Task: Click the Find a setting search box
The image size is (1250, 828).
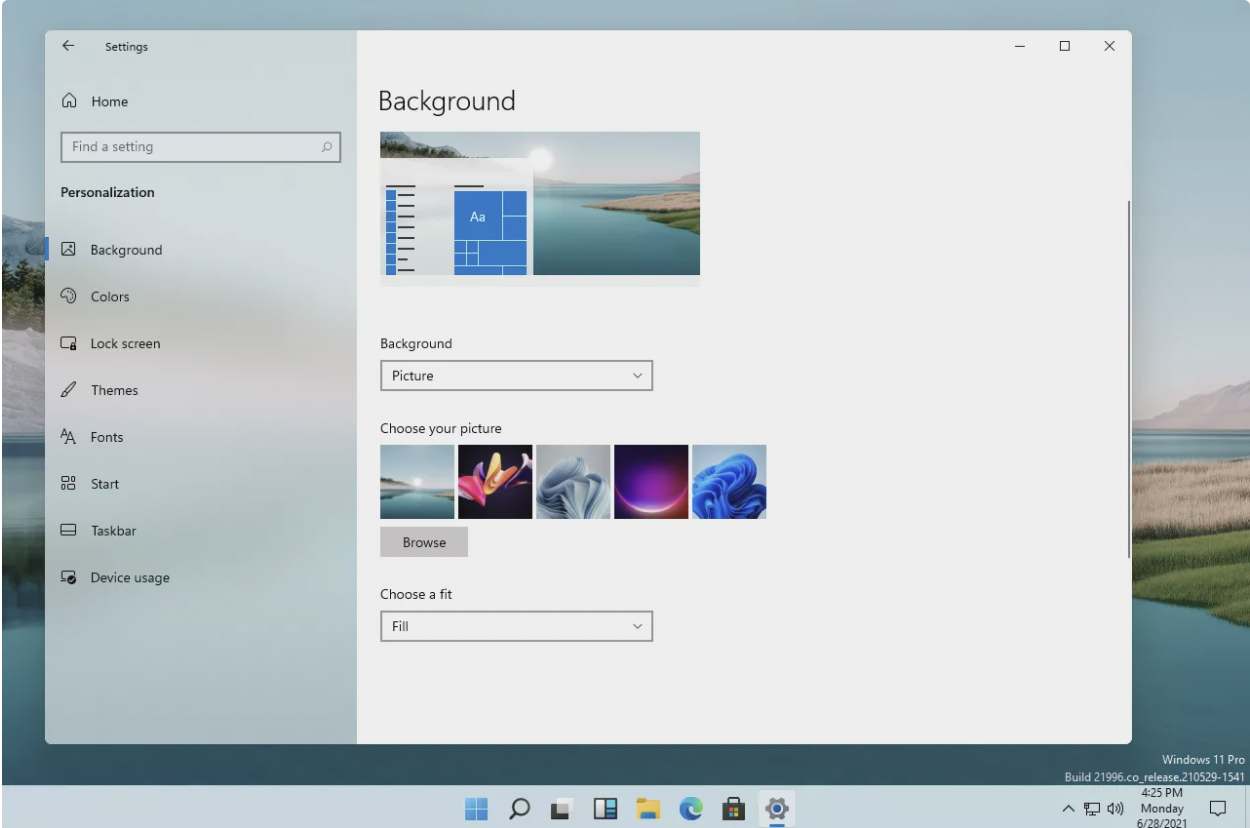Action: pos(200,147)
